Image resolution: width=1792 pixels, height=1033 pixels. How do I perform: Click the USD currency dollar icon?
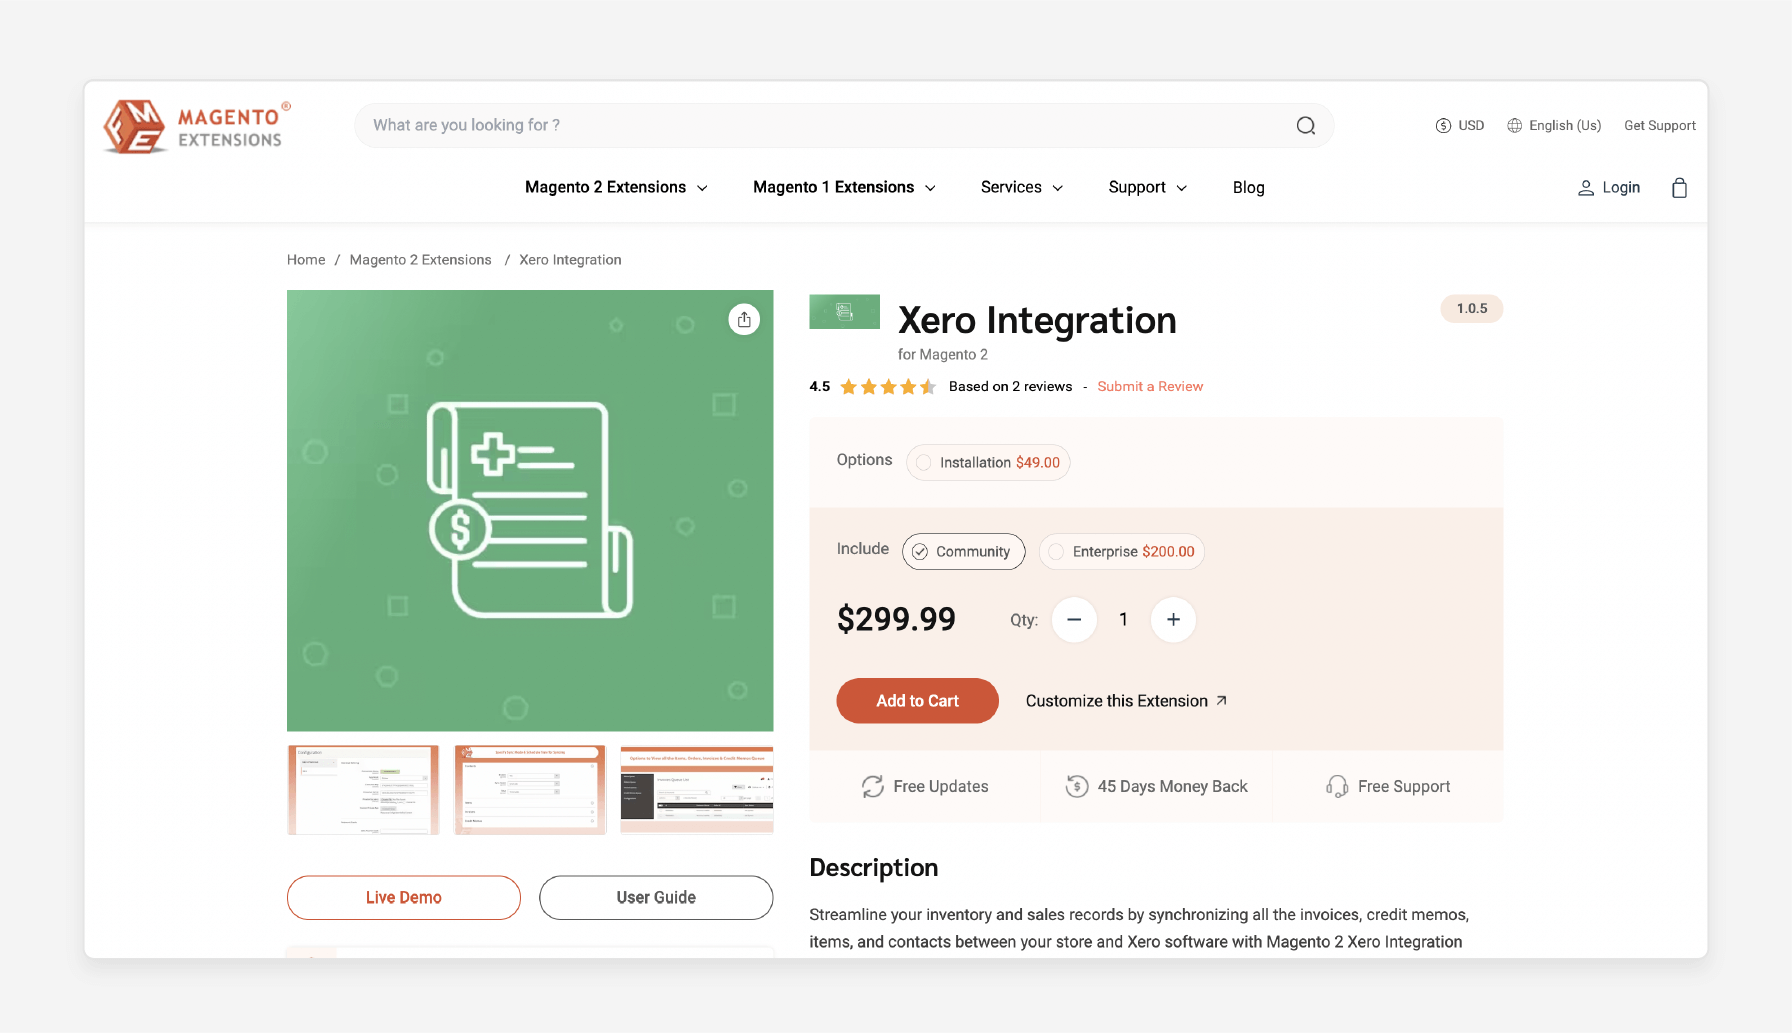(x=1443, y=126)
